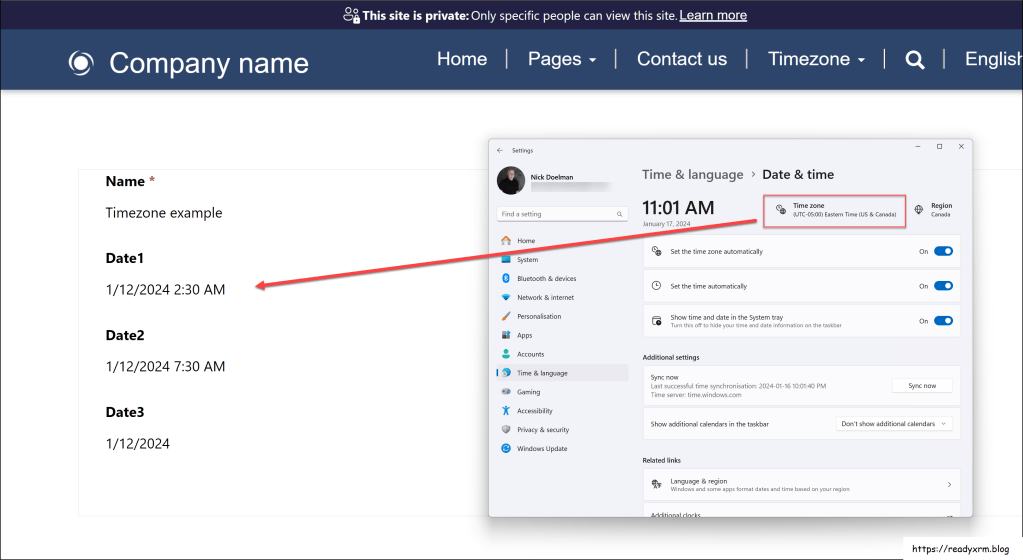1023x560 pixels.
Task: Open the Contact us page
Action: [x=682, y=59]
